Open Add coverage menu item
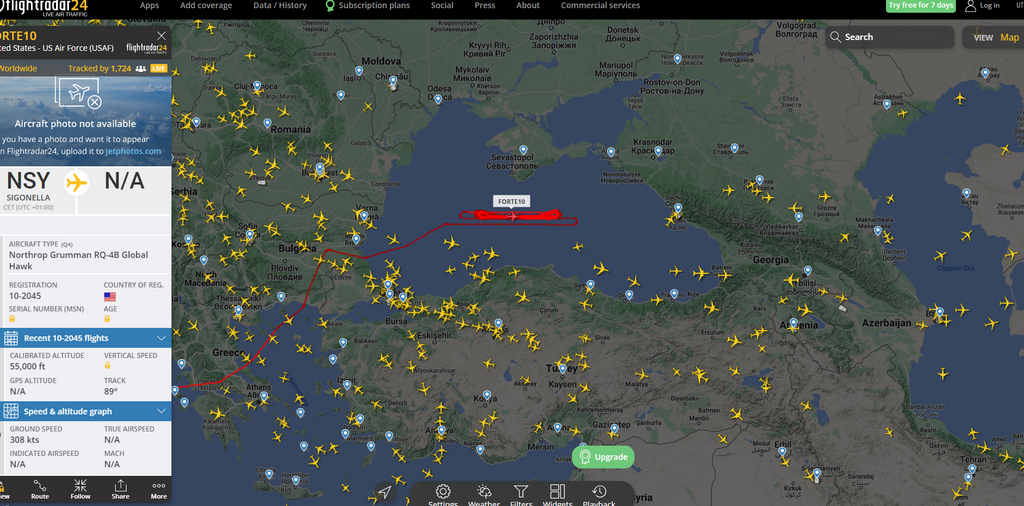The width and height of the screenshot is (1024, 506). pyautogui.click(x=206, y=5)
